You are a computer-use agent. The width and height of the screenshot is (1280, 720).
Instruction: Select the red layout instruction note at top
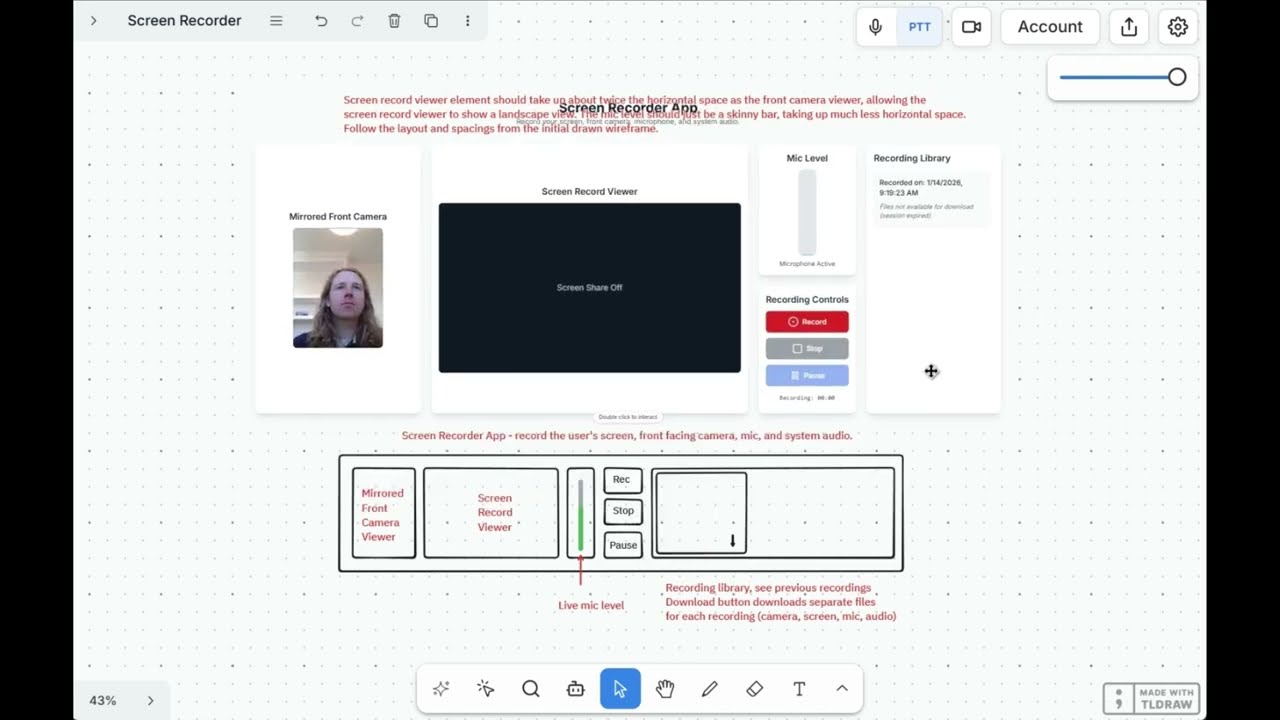coord(655,114)
